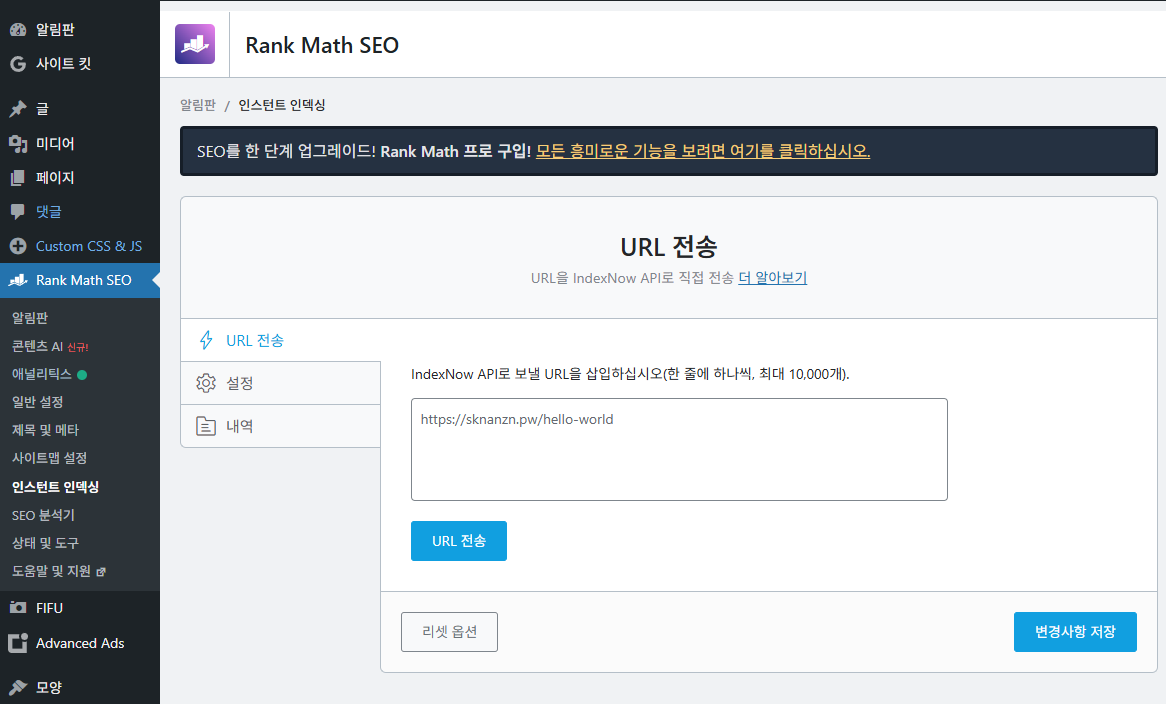
Task: Click the Rank Math chart icon in sidebar
Action: tap(18, 280)
